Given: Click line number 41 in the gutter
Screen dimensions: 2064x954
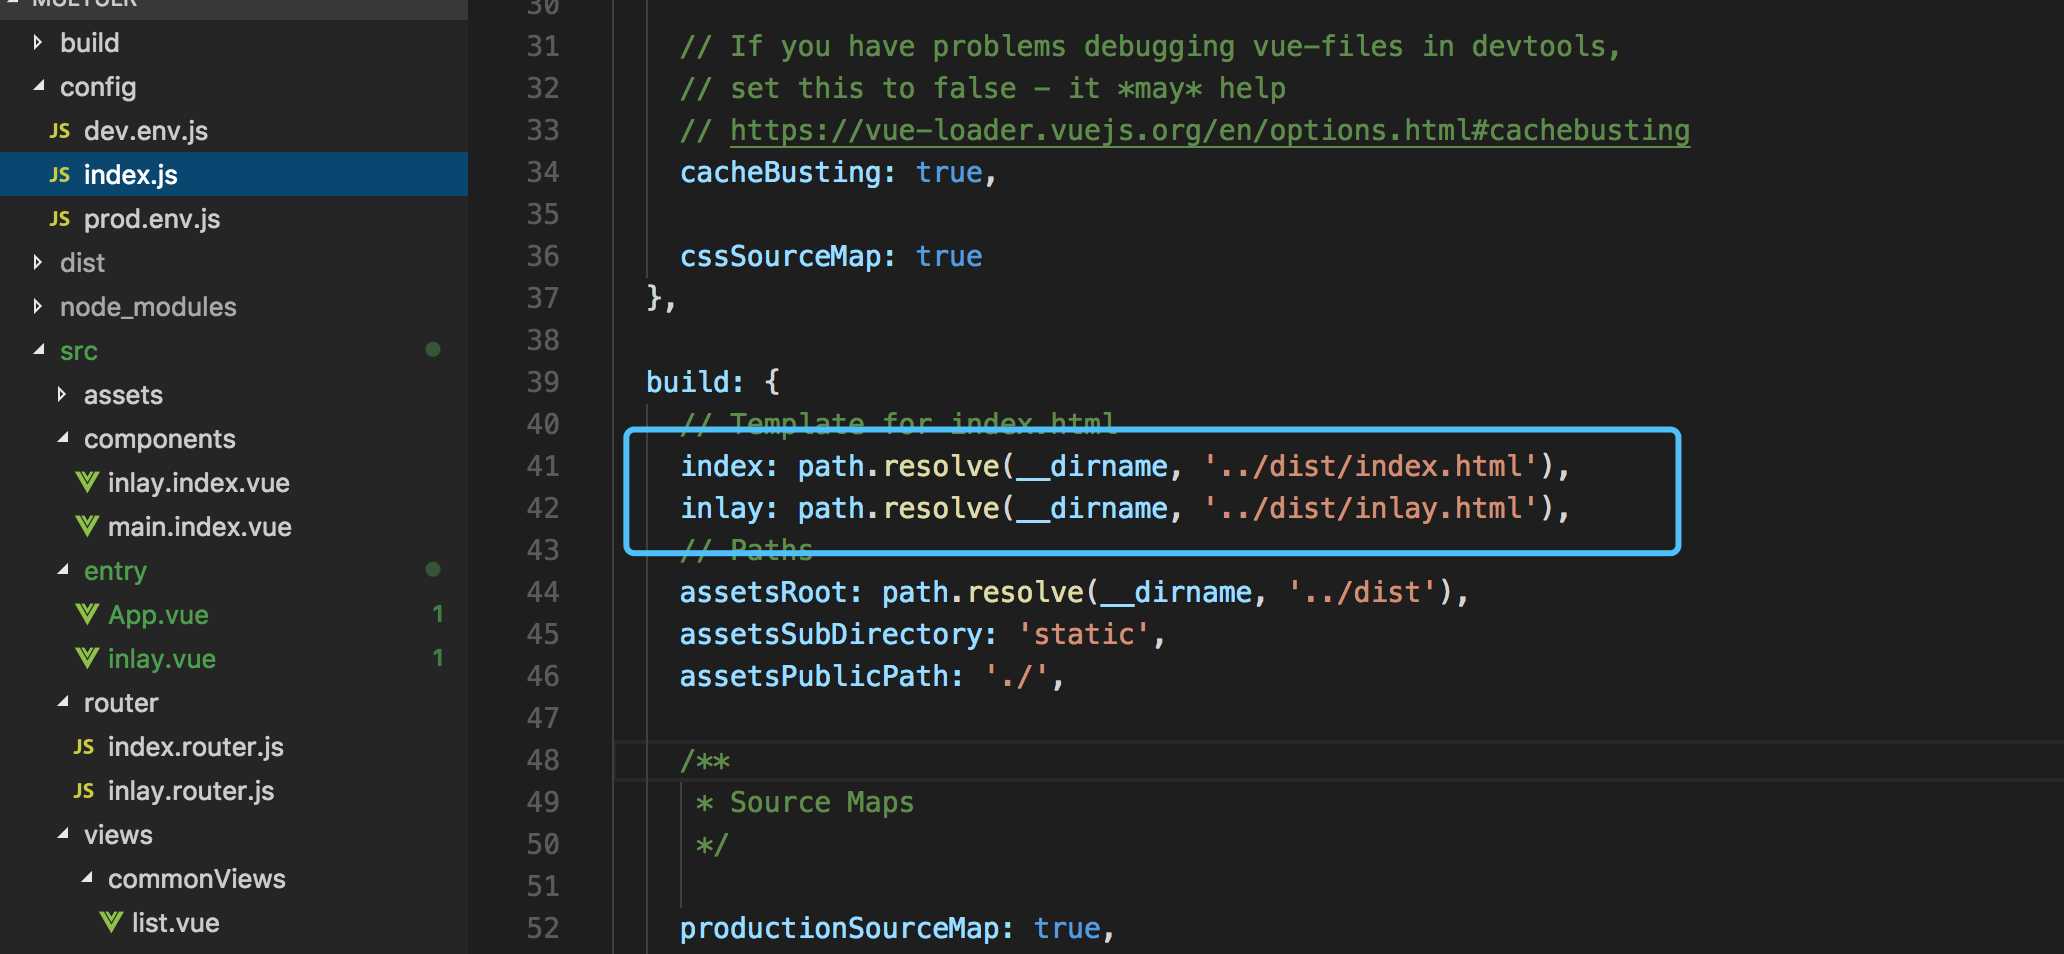Looking at the screenshot, I should (543, 466).
